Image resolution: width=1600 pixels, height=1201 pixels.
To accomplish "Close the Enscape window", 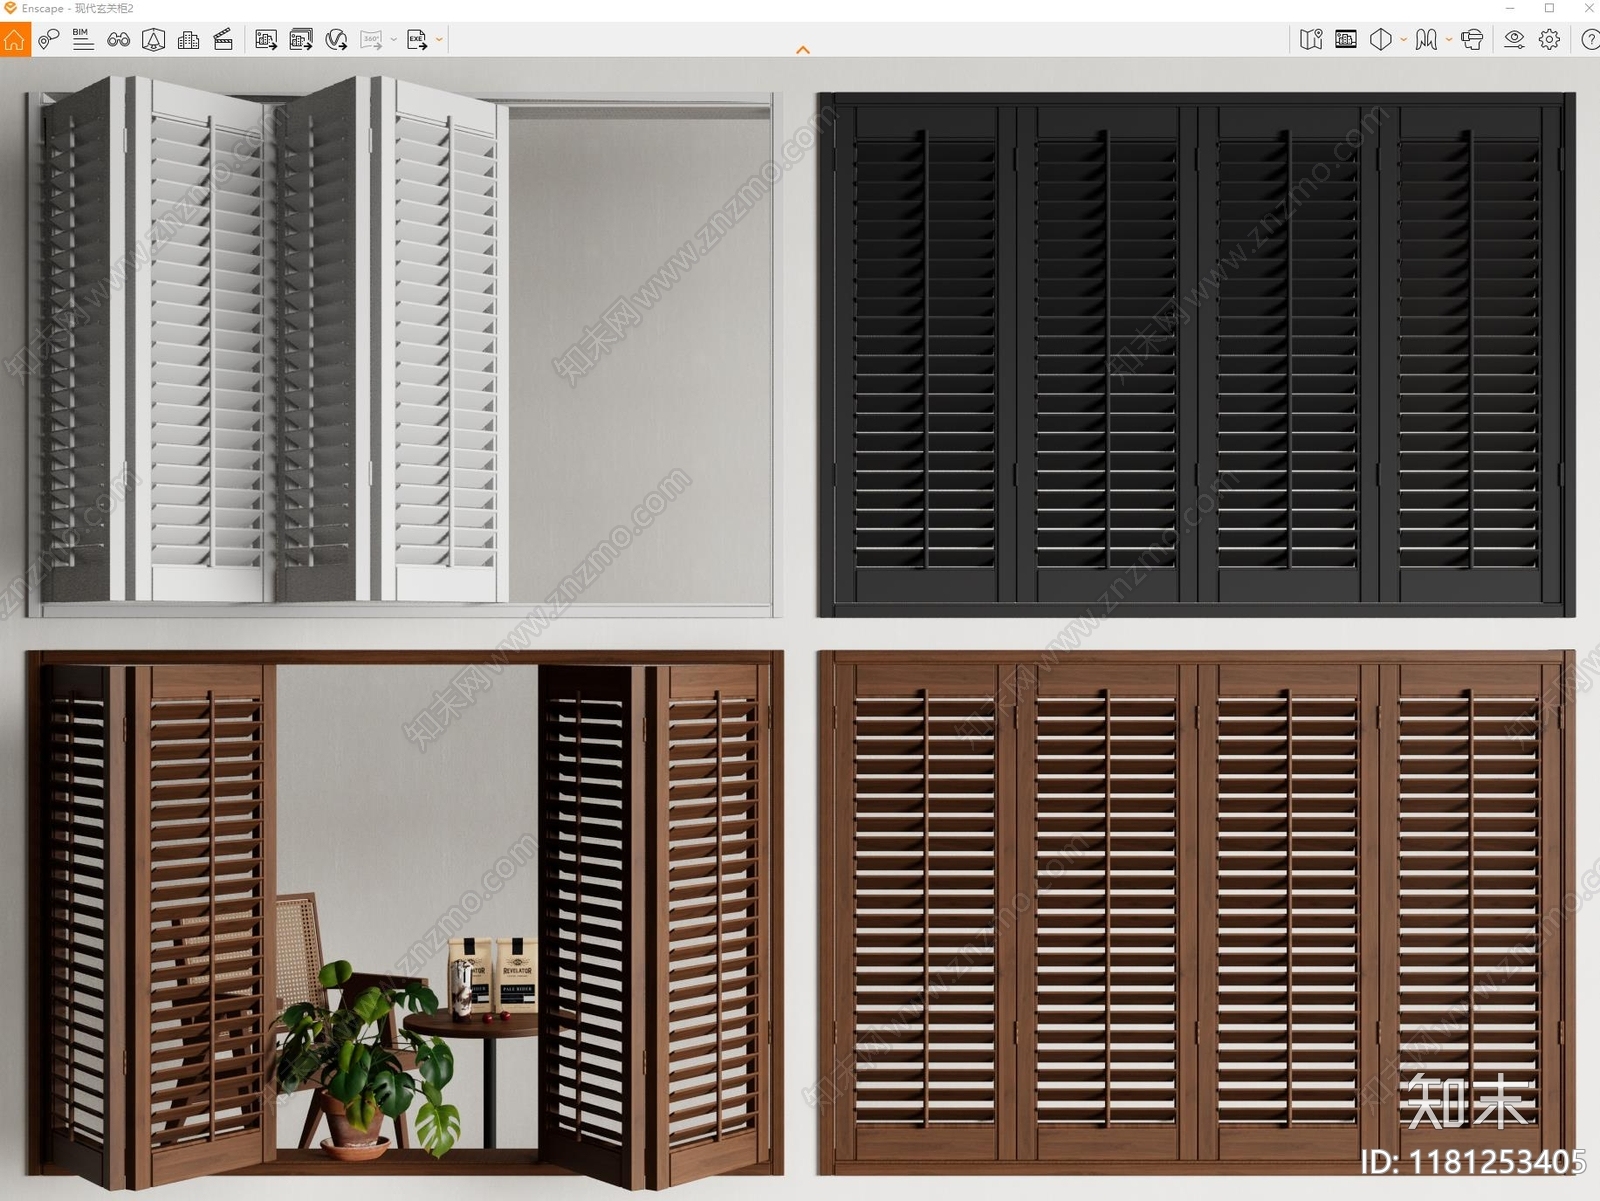I will [1589, 8].
